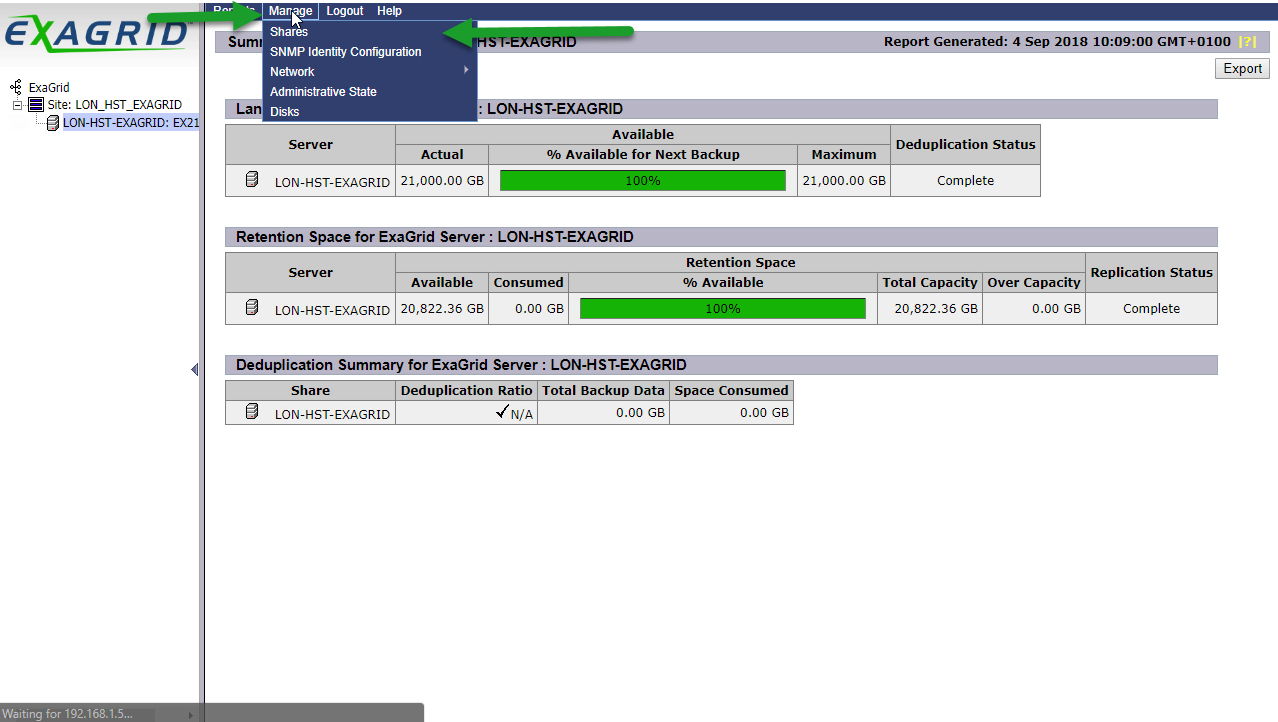Click Deduplication Summary section header
1278x722 pixels.
click(x=721, y=365)
